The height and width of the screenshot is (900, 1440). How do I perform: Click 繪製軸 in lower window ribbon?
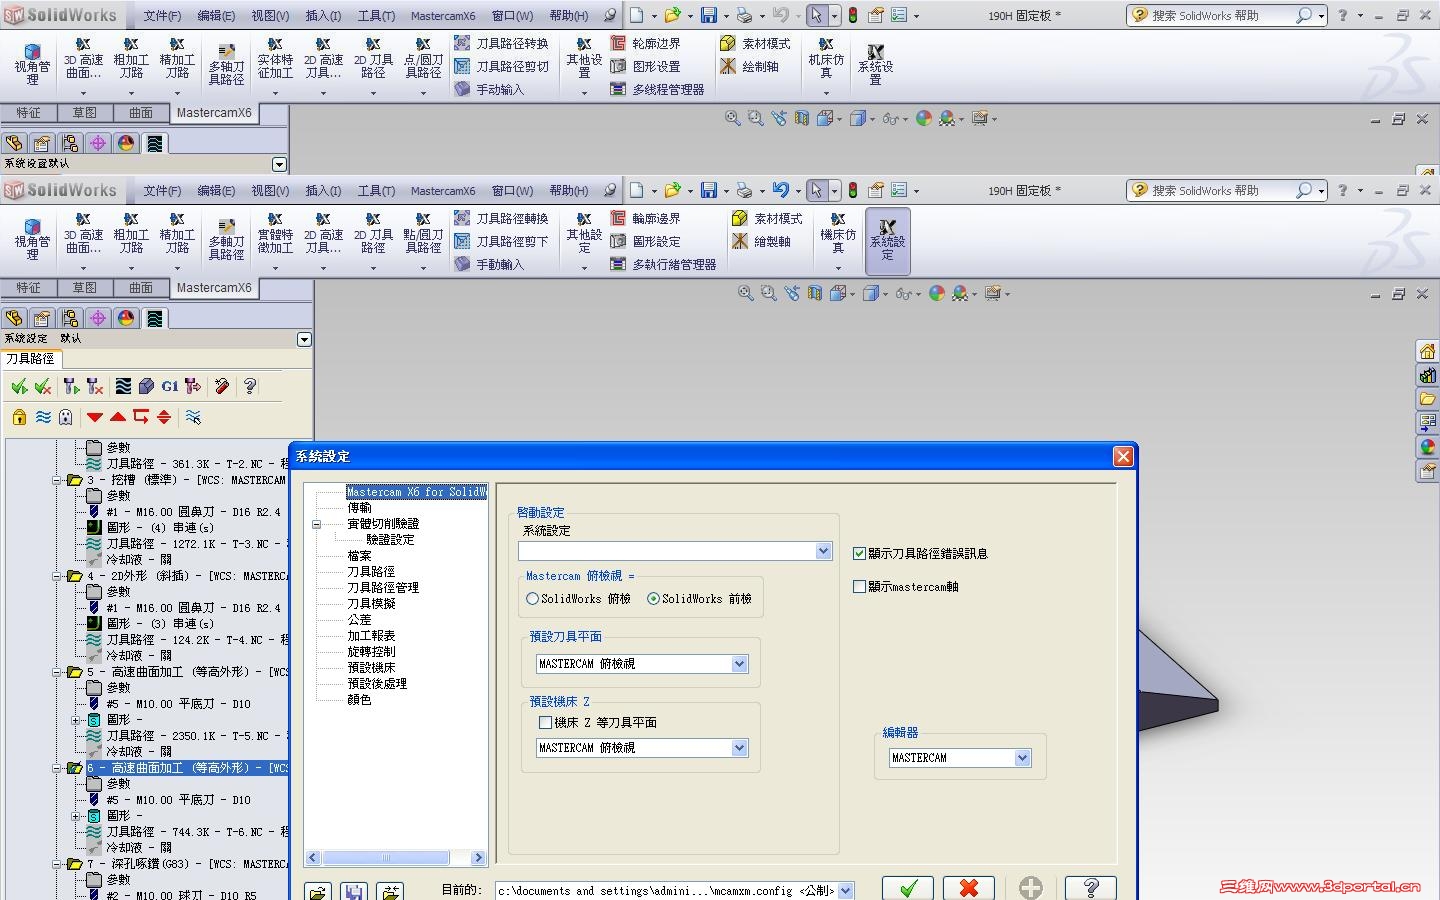[761, 241]
